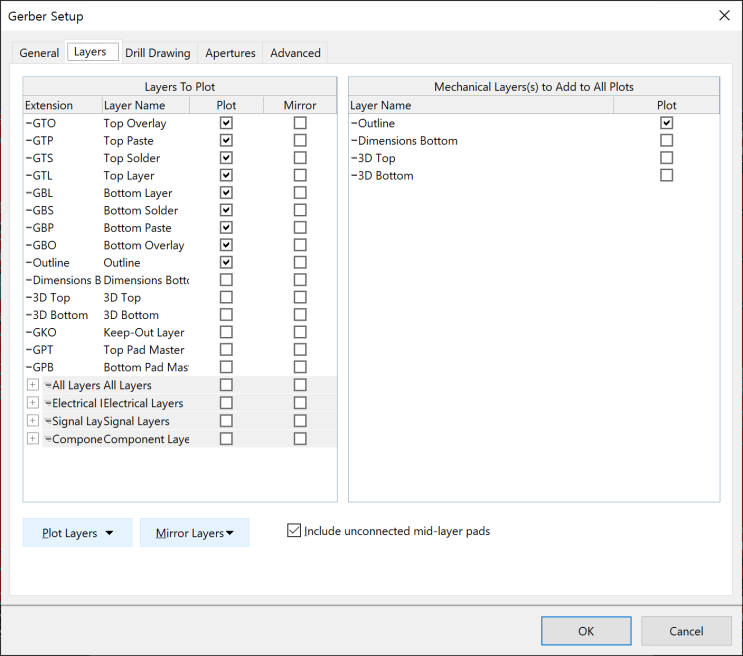This screenshot has width=743, height=656.
Task: Open the Mirror Layers dropdown
Action: (x=194, y=533)
